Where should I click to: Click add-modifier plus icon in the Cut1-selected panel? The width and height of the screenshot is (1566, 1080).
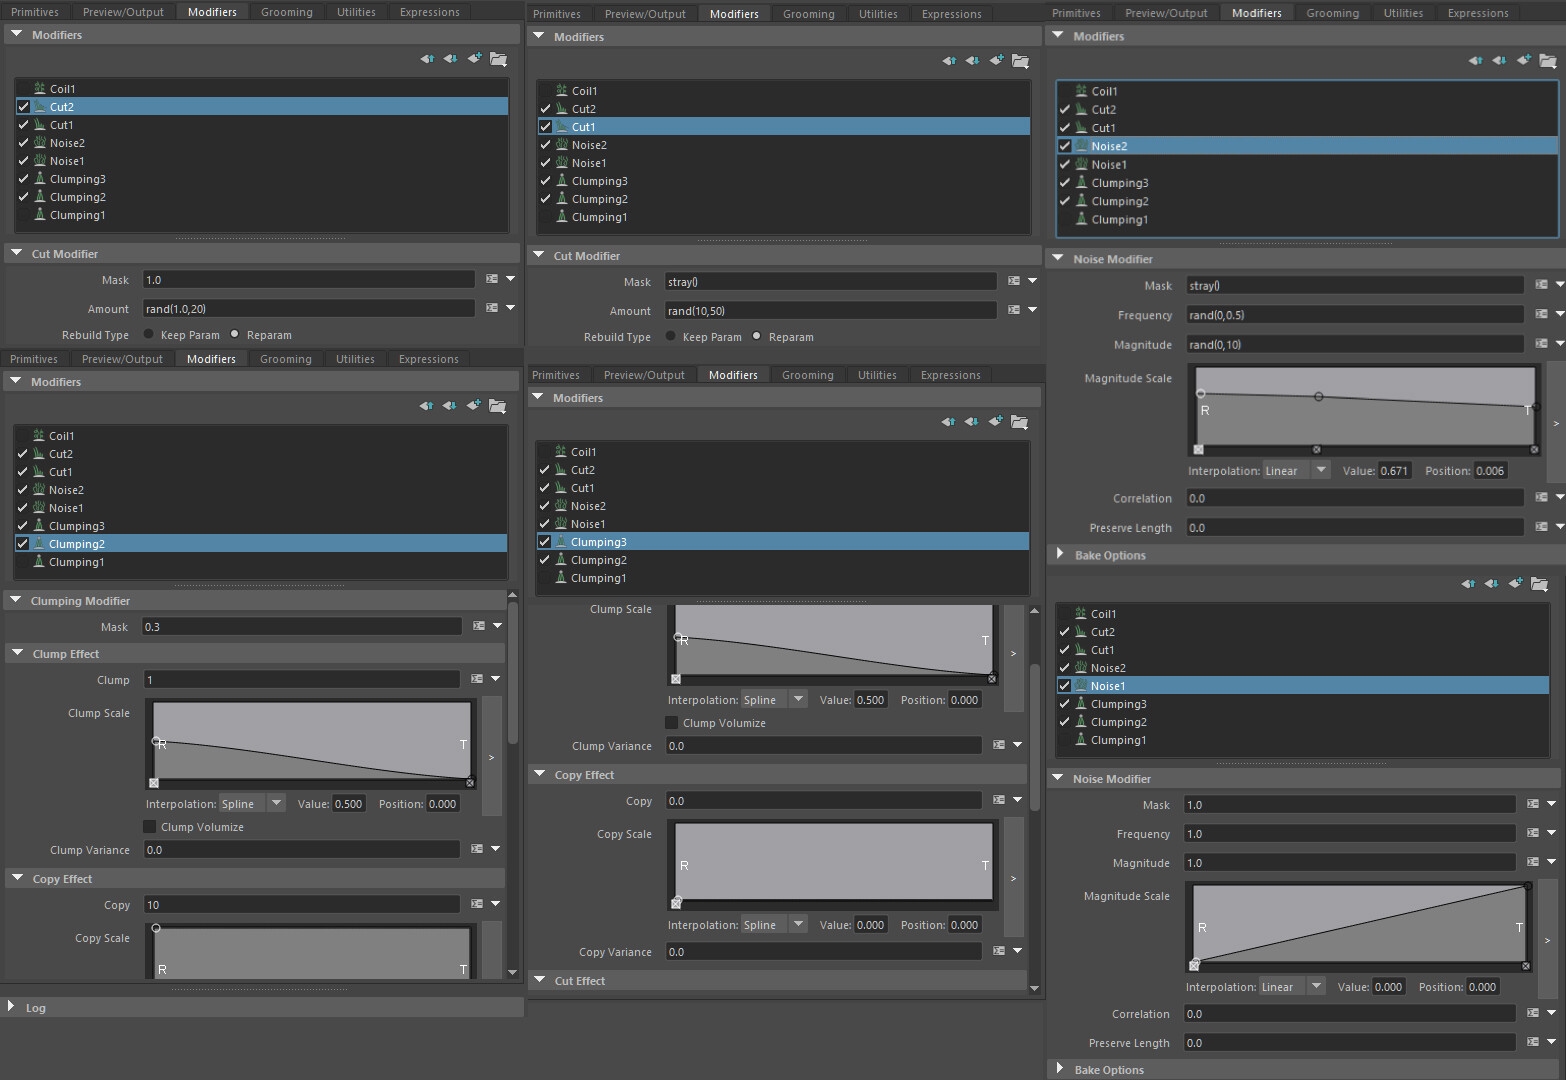pos(997,61)
